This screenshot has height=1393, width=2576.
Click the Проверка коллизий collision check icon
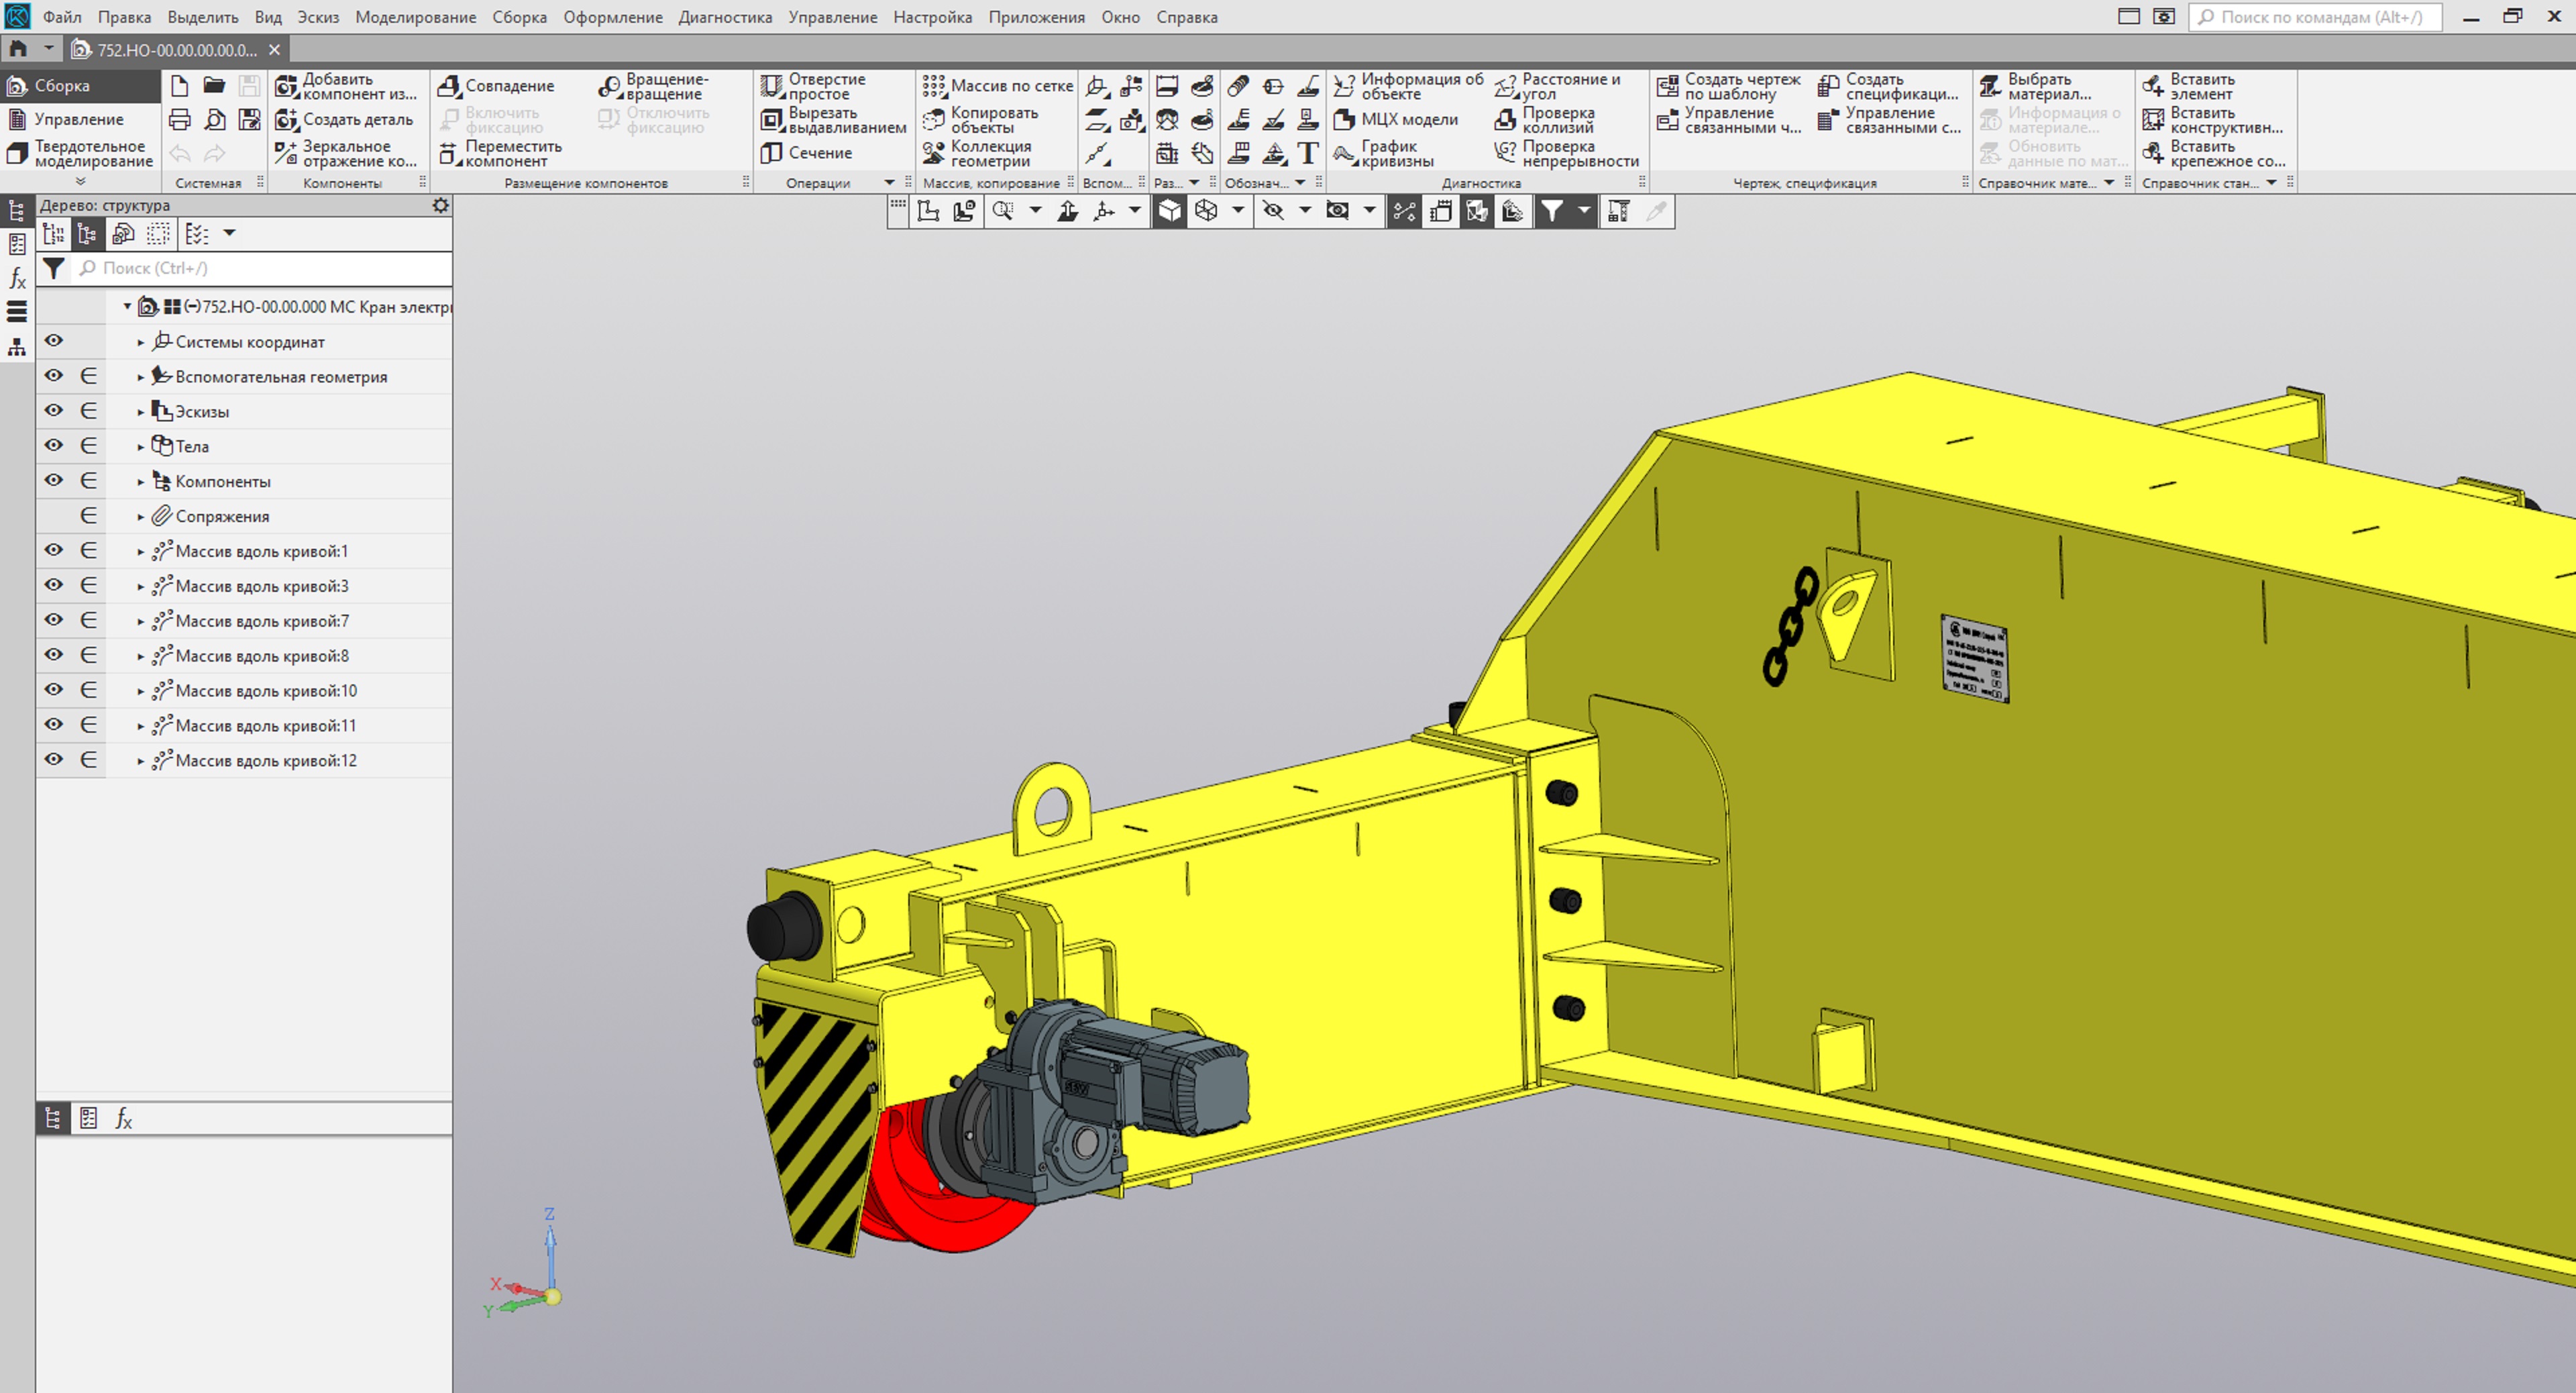point(1506,120)
